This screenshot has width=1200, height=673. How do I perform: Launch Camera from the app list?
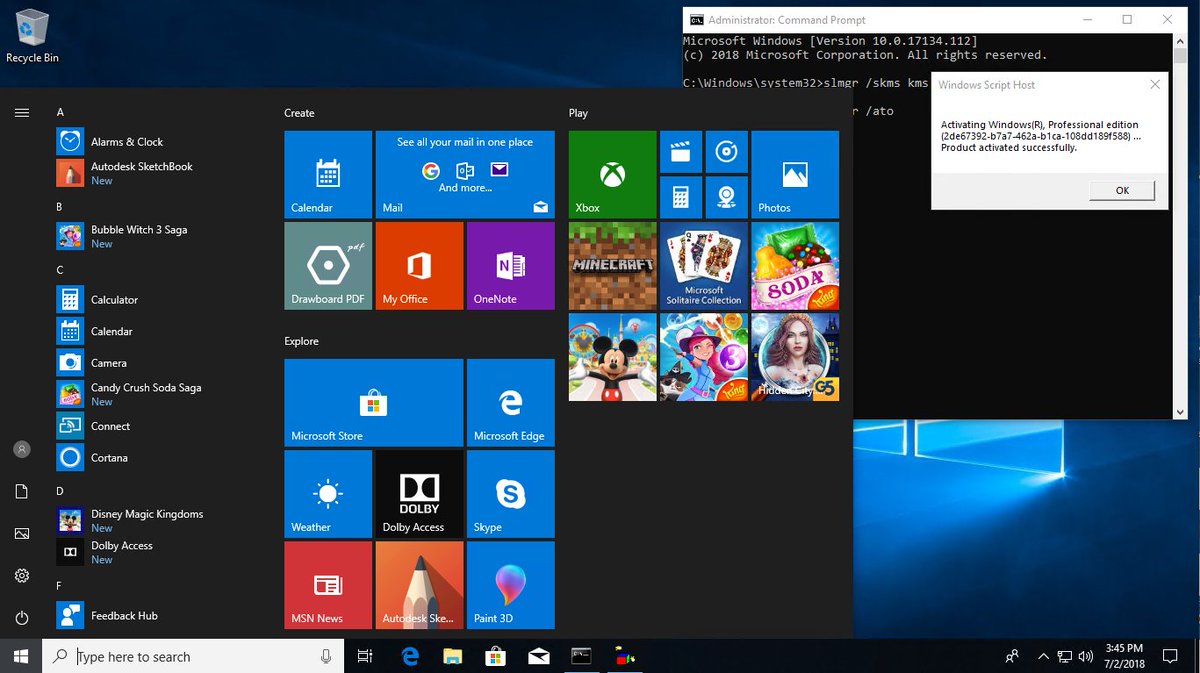click(x=160, y=363)
